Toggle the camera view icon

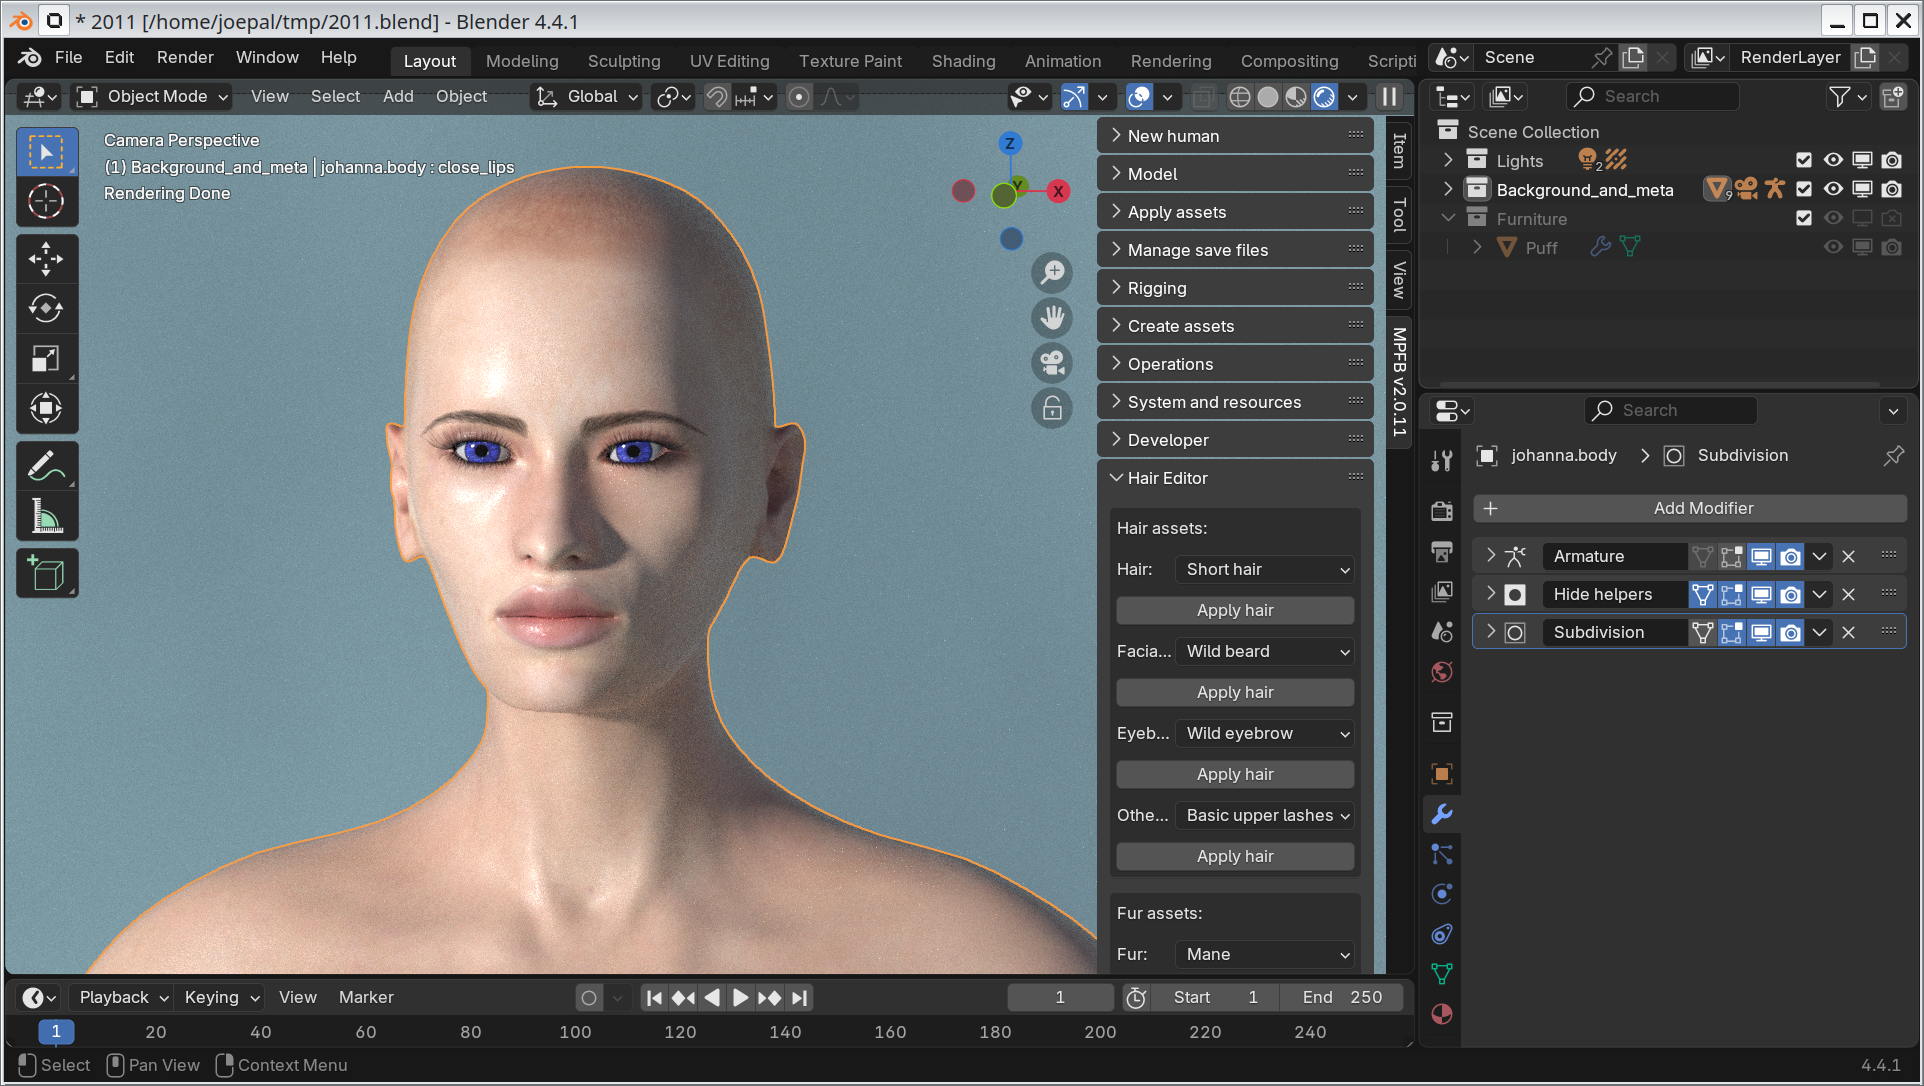click(1052, 363)
